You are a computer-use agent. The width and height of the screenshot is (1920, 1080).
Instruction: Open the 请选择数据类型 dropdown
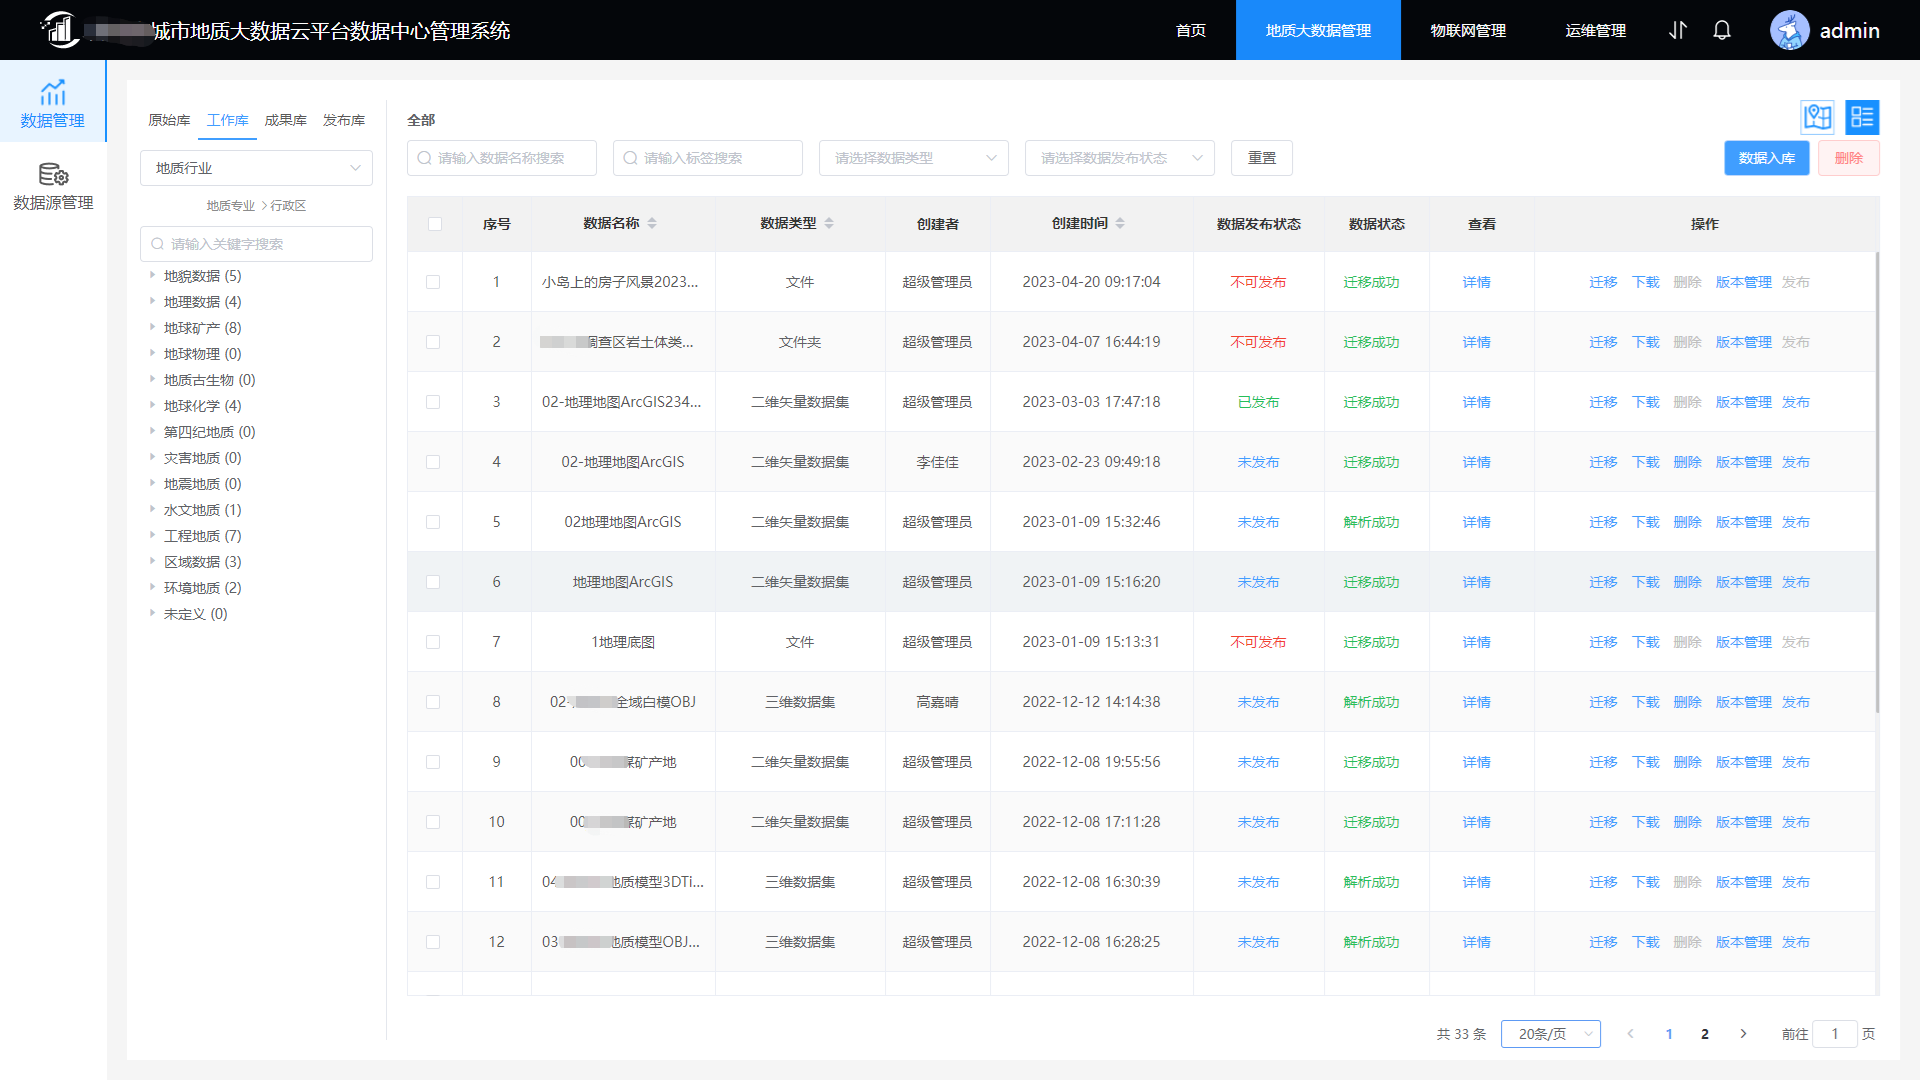(x=913, y=158)
